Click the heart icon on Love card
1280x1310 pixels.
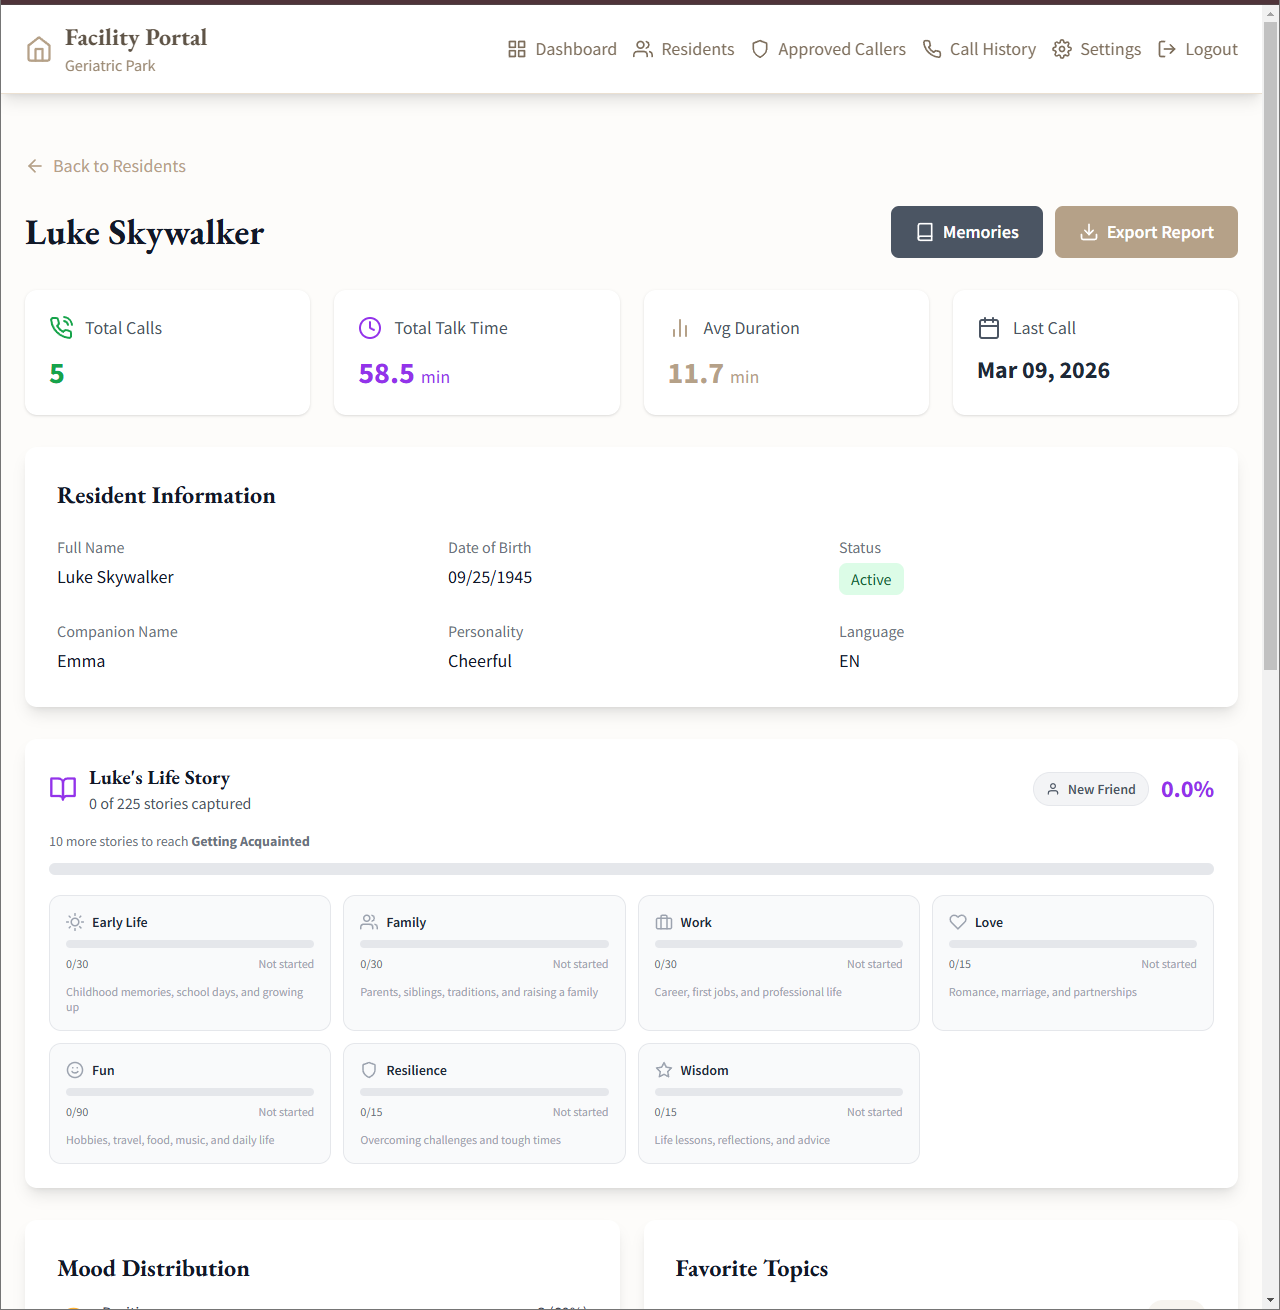coord(958,921)
